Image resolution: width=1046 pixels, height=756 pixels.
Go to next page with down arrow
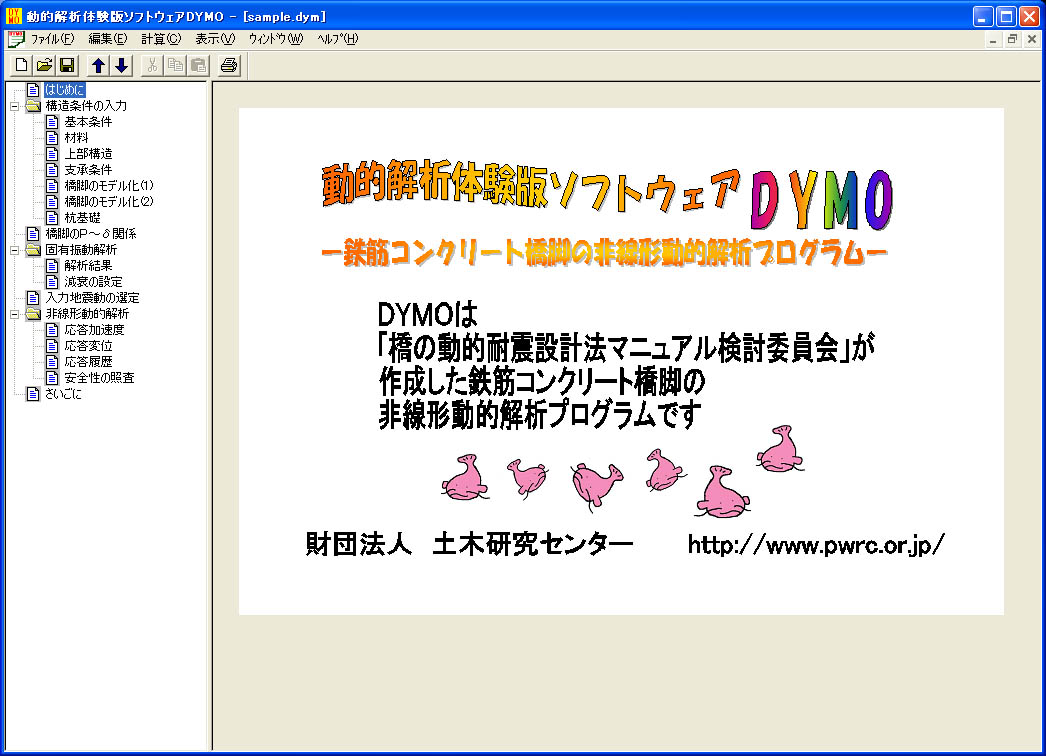121,65
